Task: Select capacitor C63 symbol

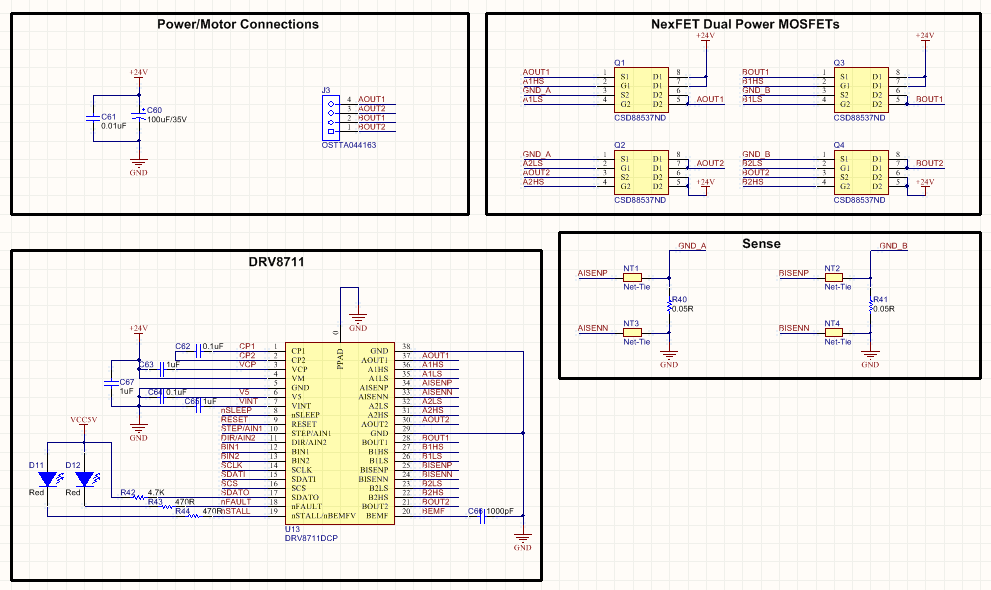Action: [162, 369]
